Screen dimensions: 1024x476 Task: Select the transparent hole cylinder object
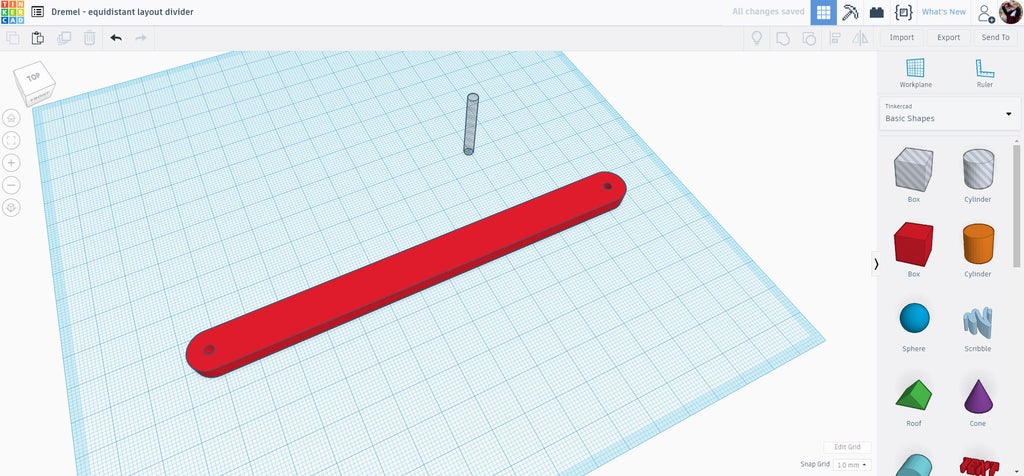[471, 124]
